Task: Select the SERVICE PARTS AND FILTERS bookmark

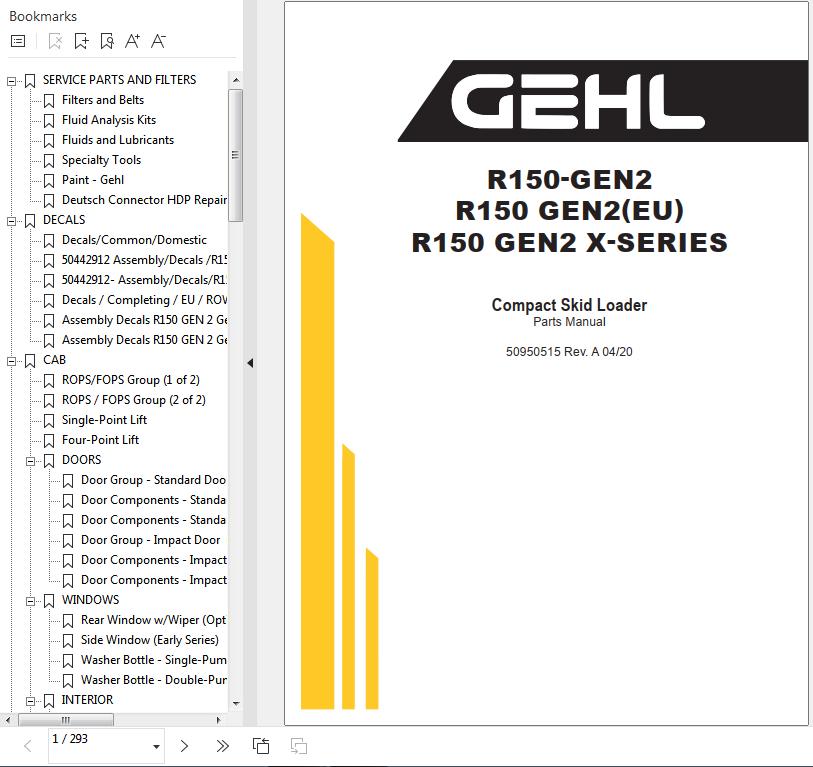Action: 119,80
